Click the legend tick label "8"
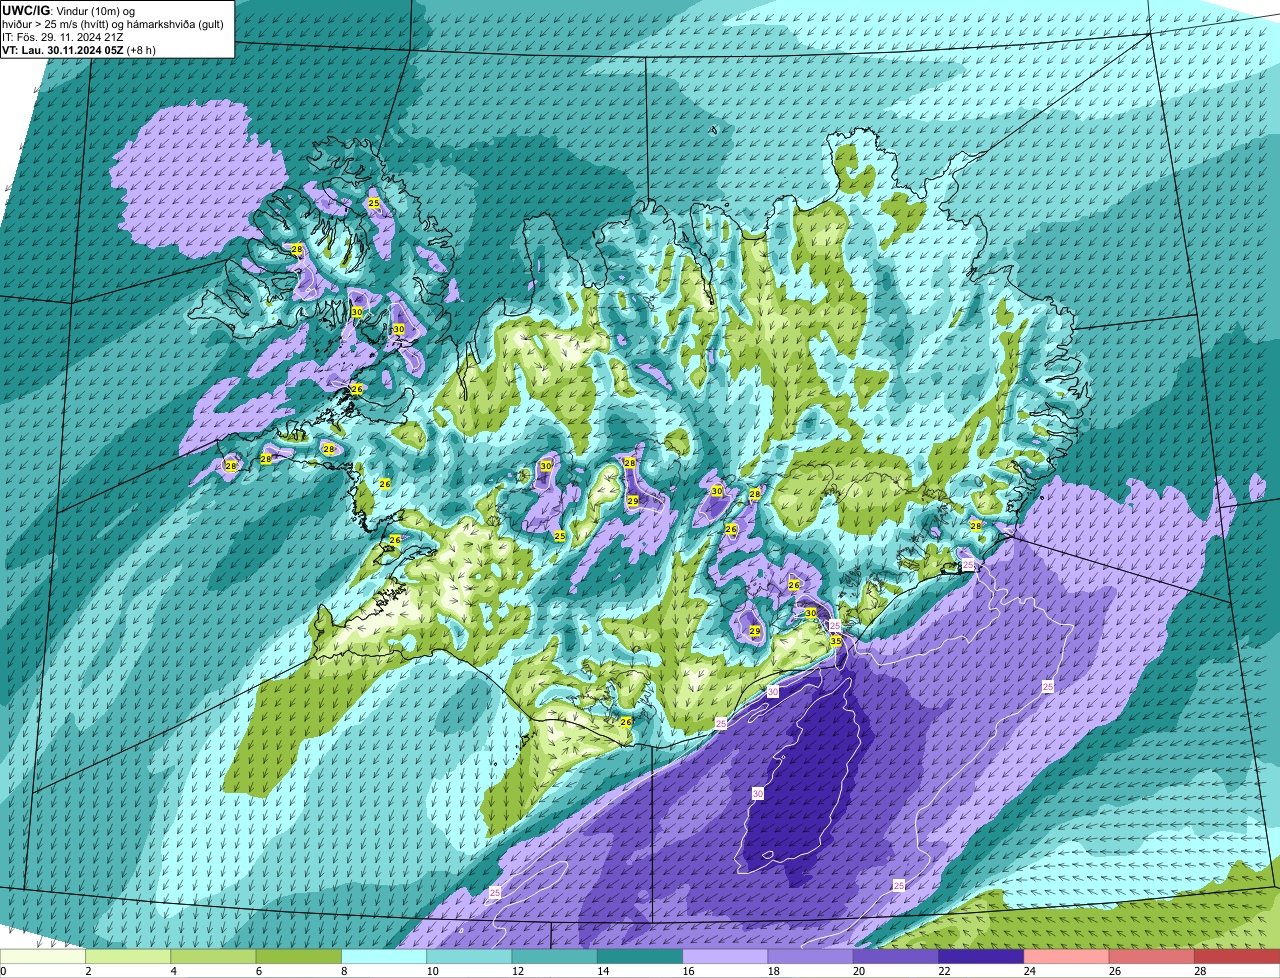1280x978 pixels. (343, 971)
